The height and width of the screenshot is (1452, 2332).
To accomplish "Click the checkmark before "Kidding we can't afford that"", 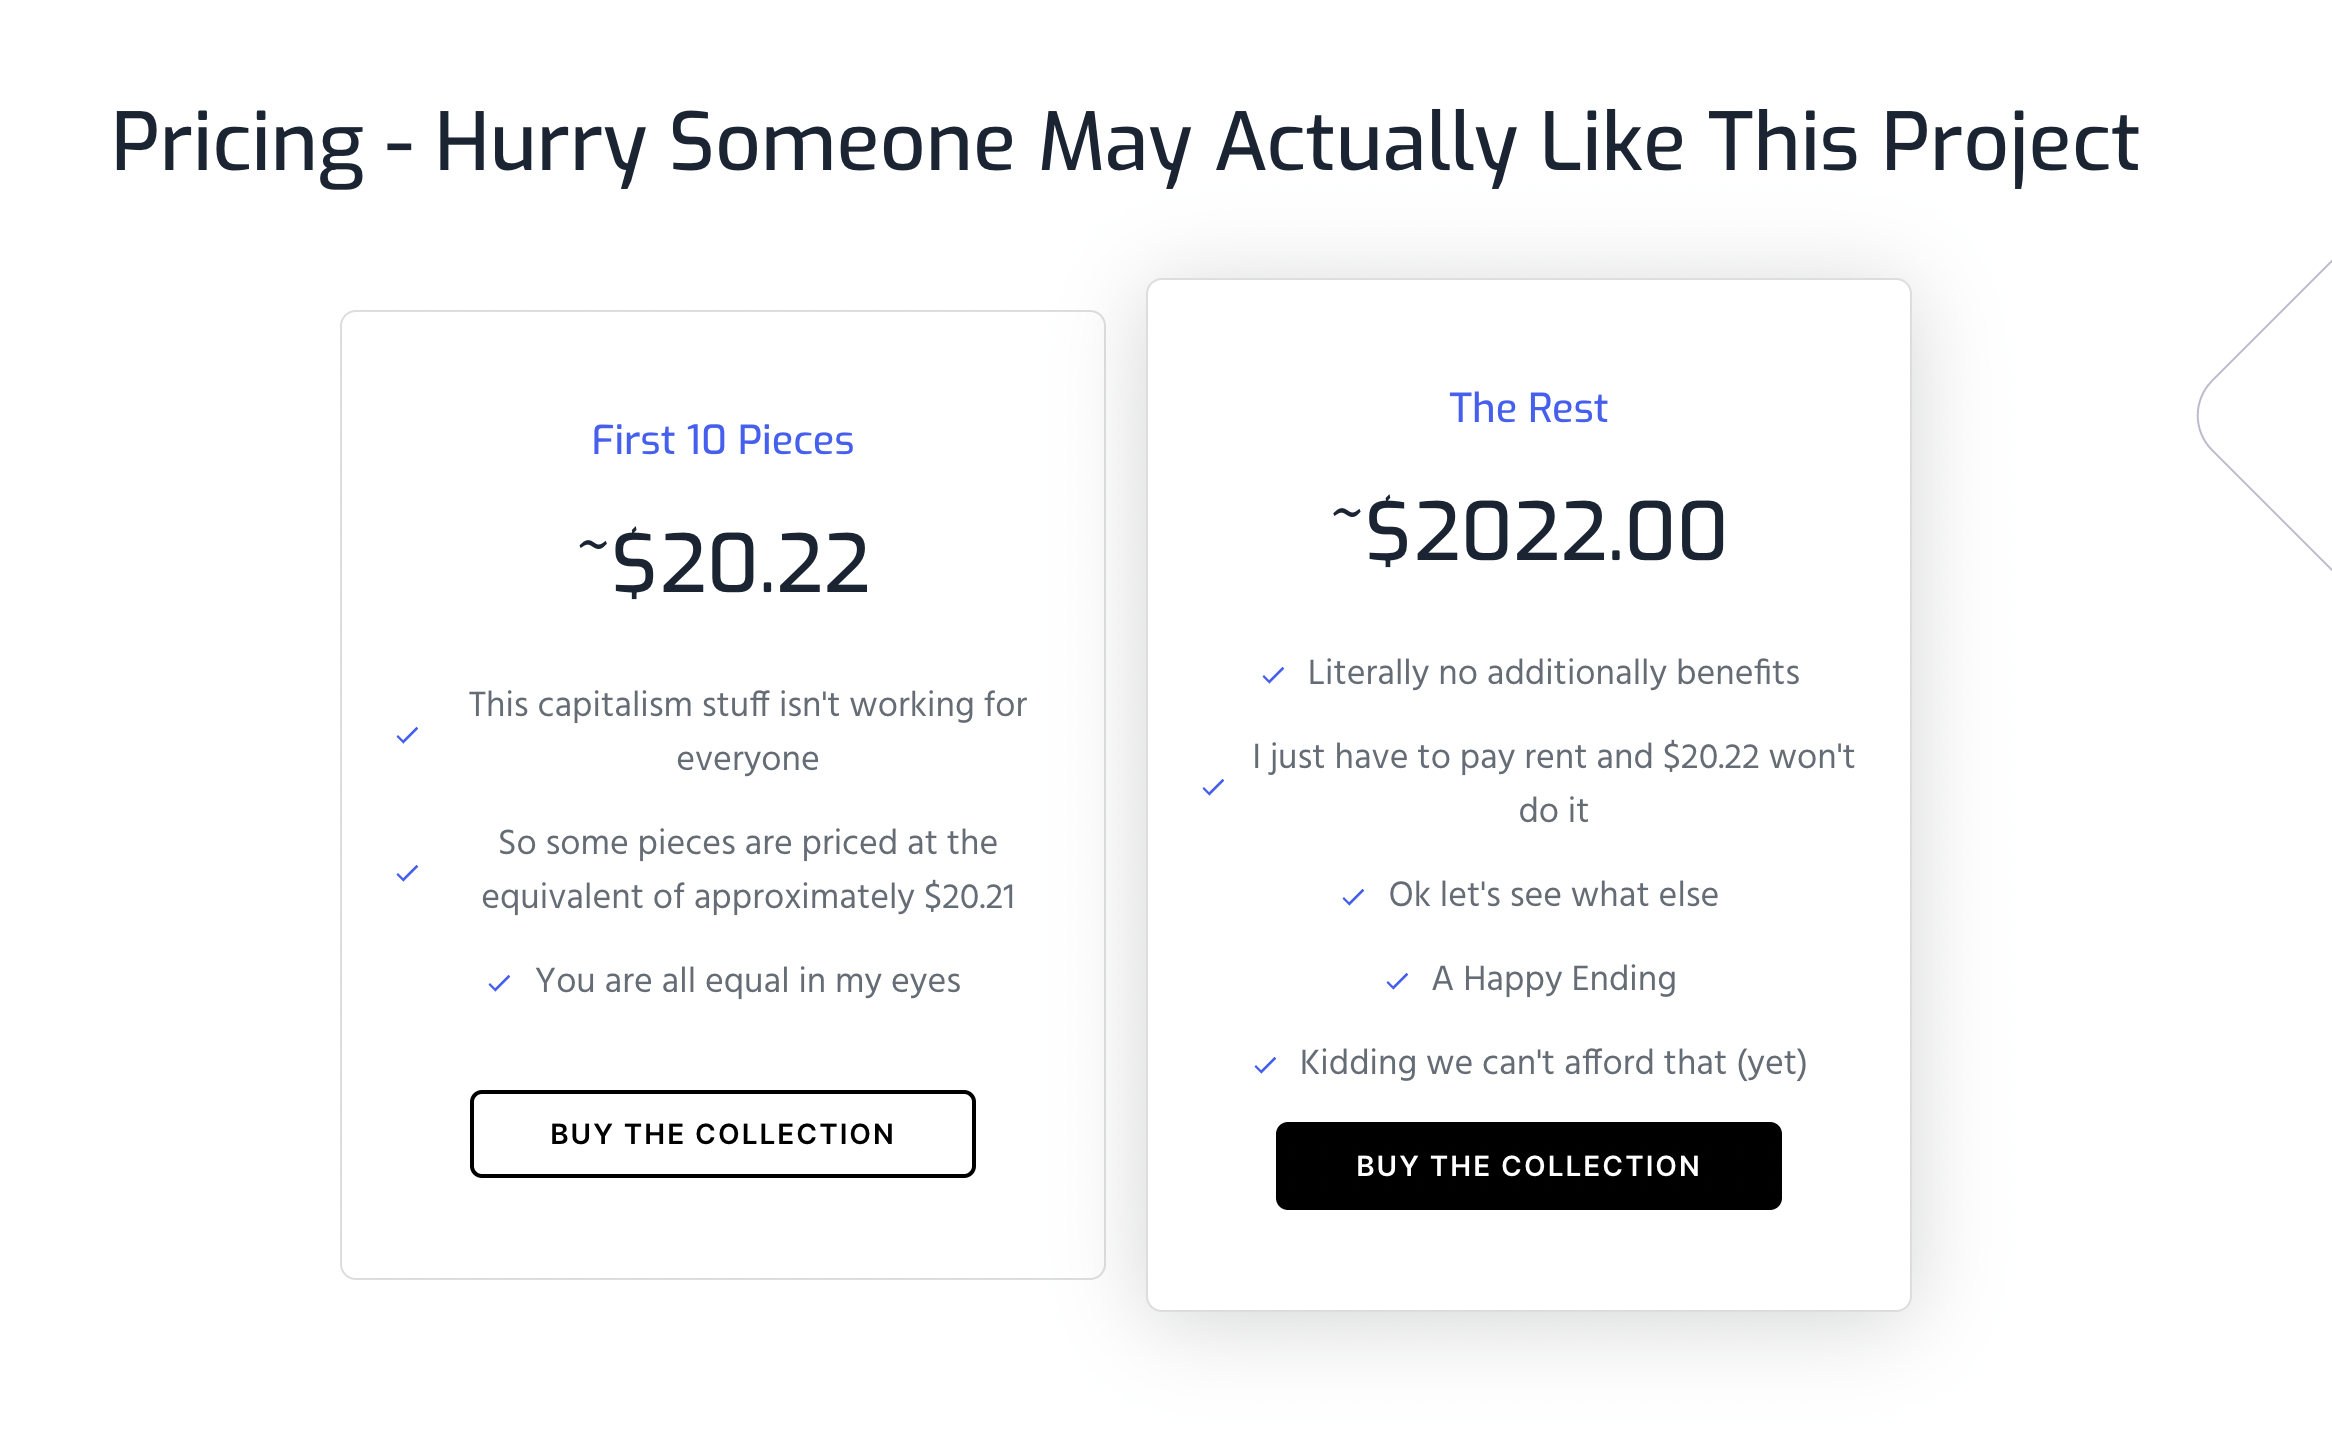I will point(1265,1066).
